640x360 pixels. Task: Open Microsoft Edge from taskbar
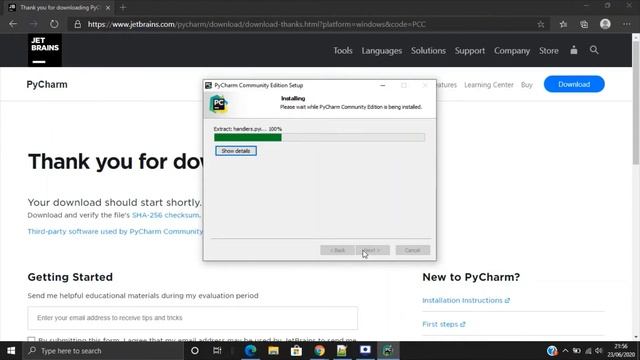250,351
